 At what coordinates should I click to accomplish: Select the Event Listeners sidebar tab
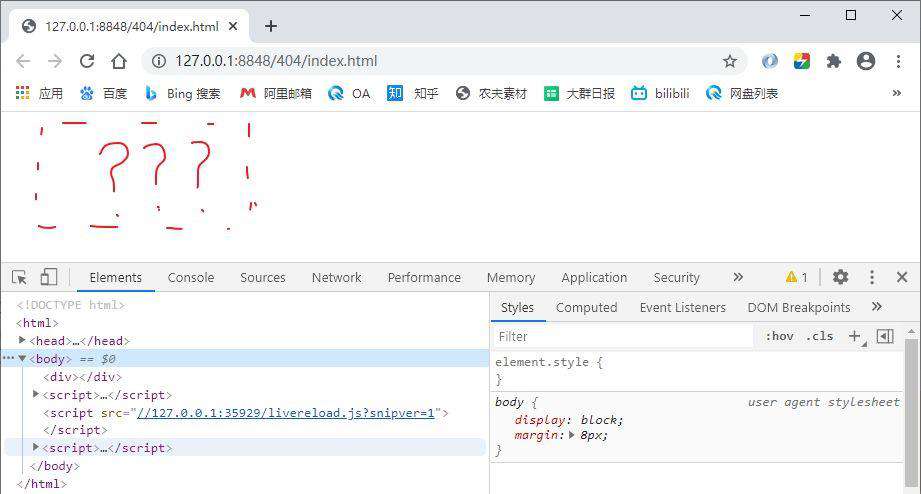pyautogui.click(x=683, y=307)
